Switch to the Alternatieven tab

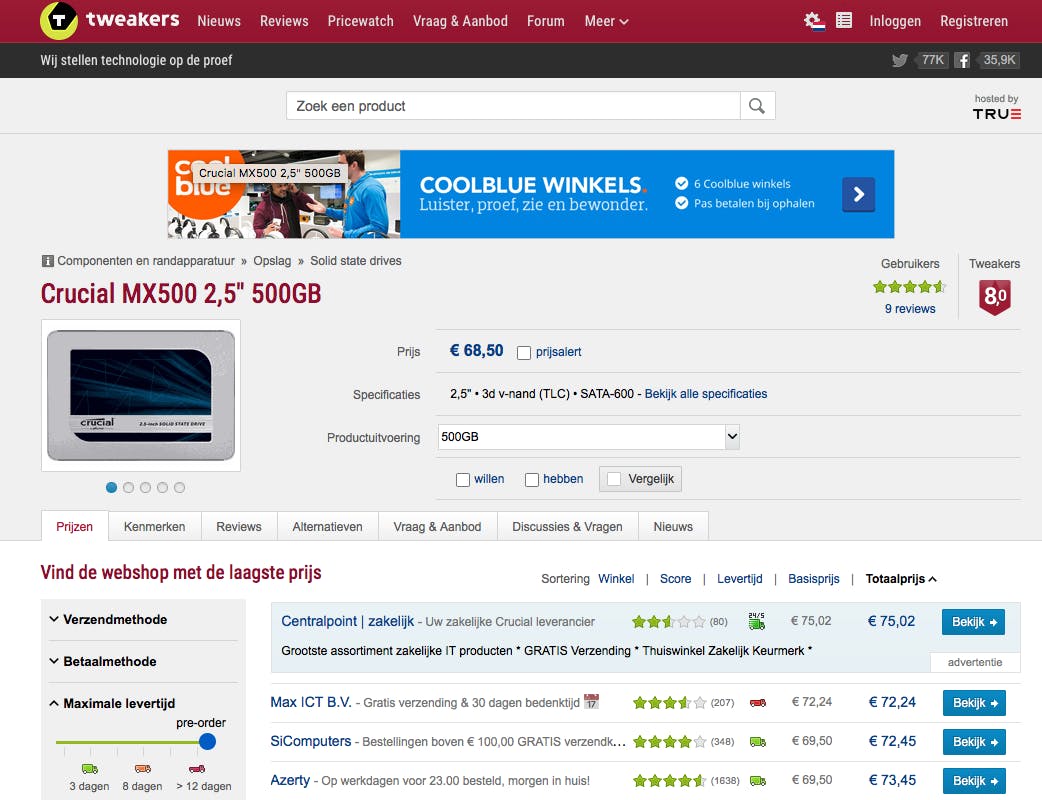(x=328, y=526)
